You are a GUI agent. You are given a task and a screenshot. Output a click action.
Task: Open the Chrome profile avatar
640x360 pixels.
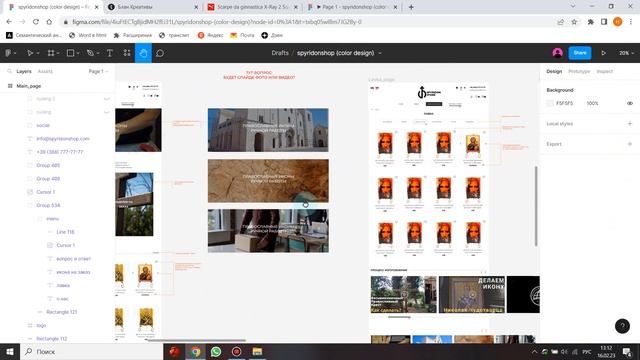coord(618,22)
